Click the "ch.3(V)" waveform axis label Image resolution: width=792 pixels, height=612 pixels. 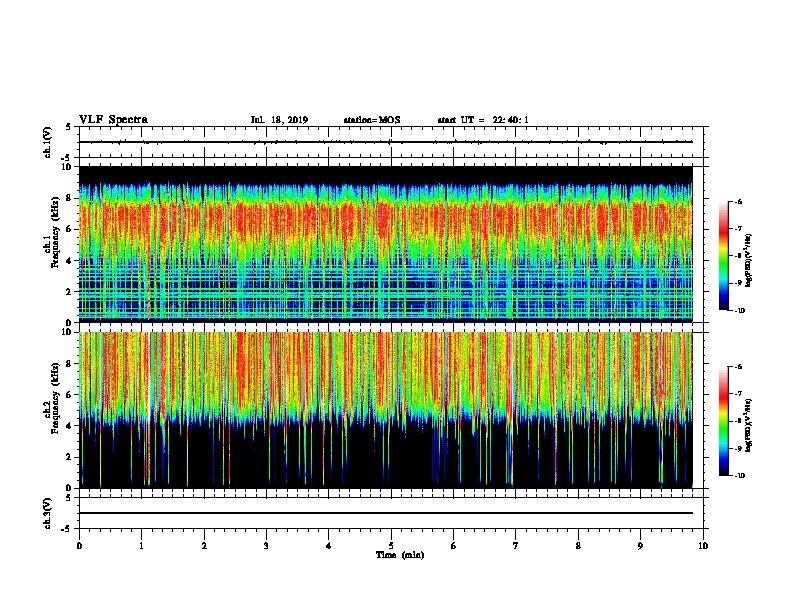(x=47, y=513)
